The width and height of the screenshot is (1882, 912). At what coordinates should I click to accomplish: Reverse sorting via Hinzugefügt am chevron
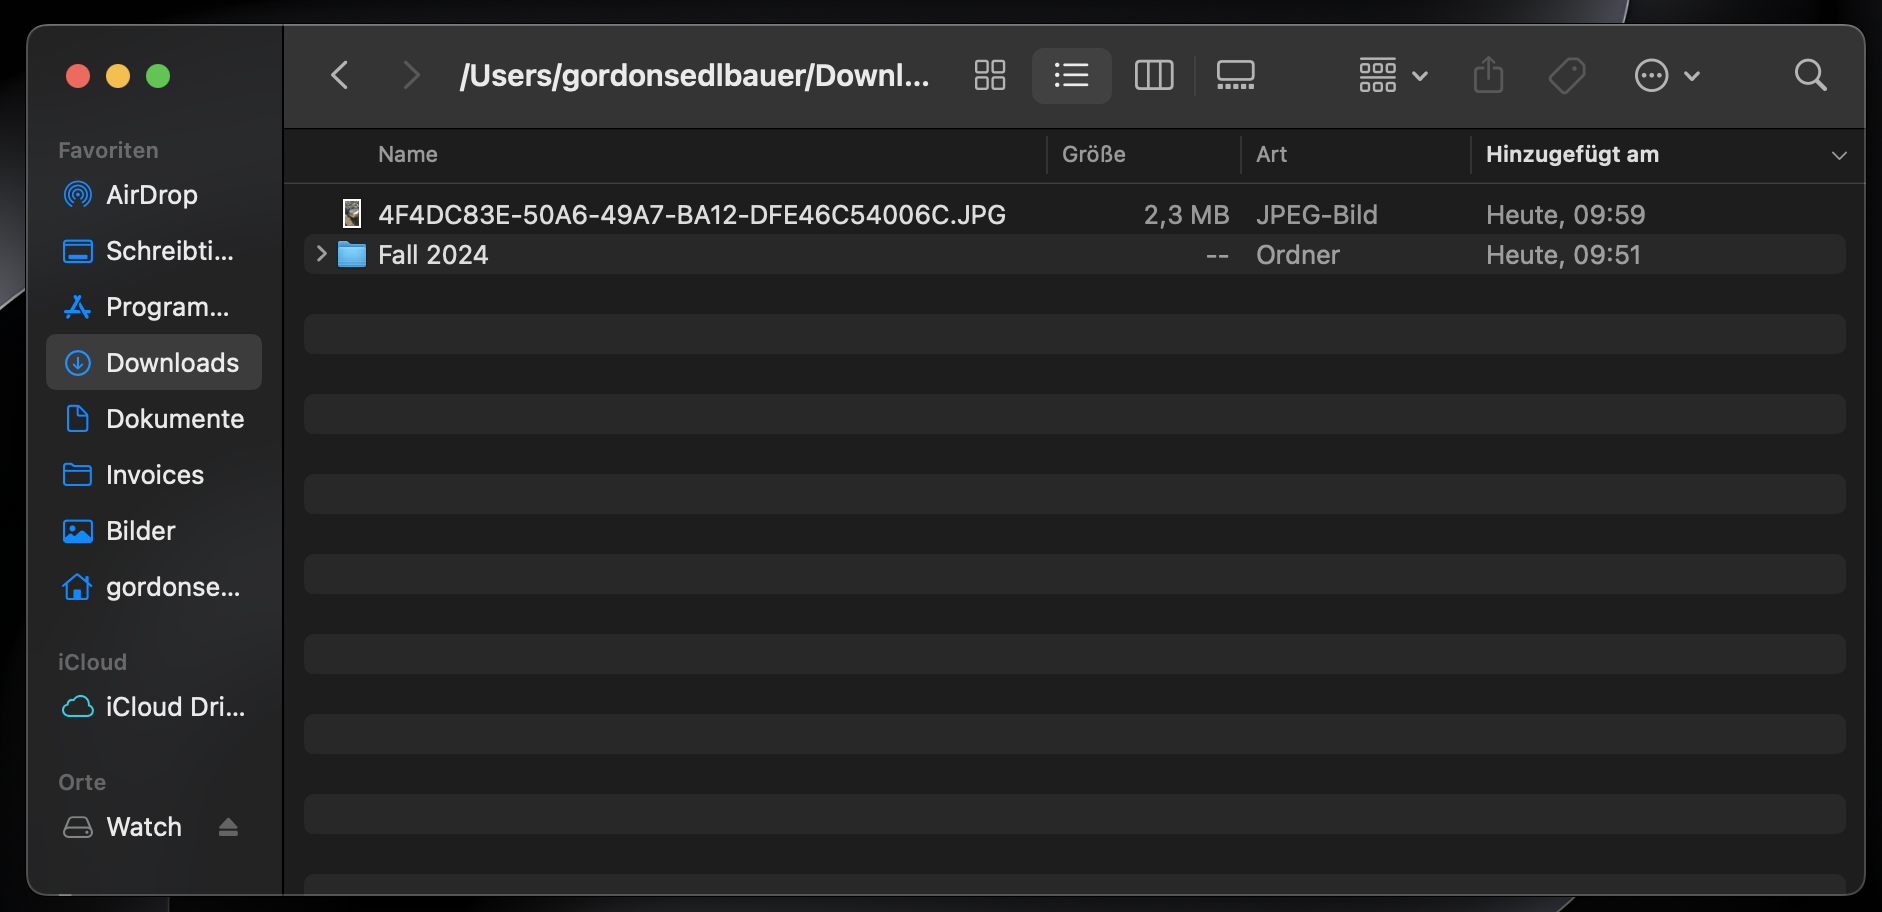1839,155
